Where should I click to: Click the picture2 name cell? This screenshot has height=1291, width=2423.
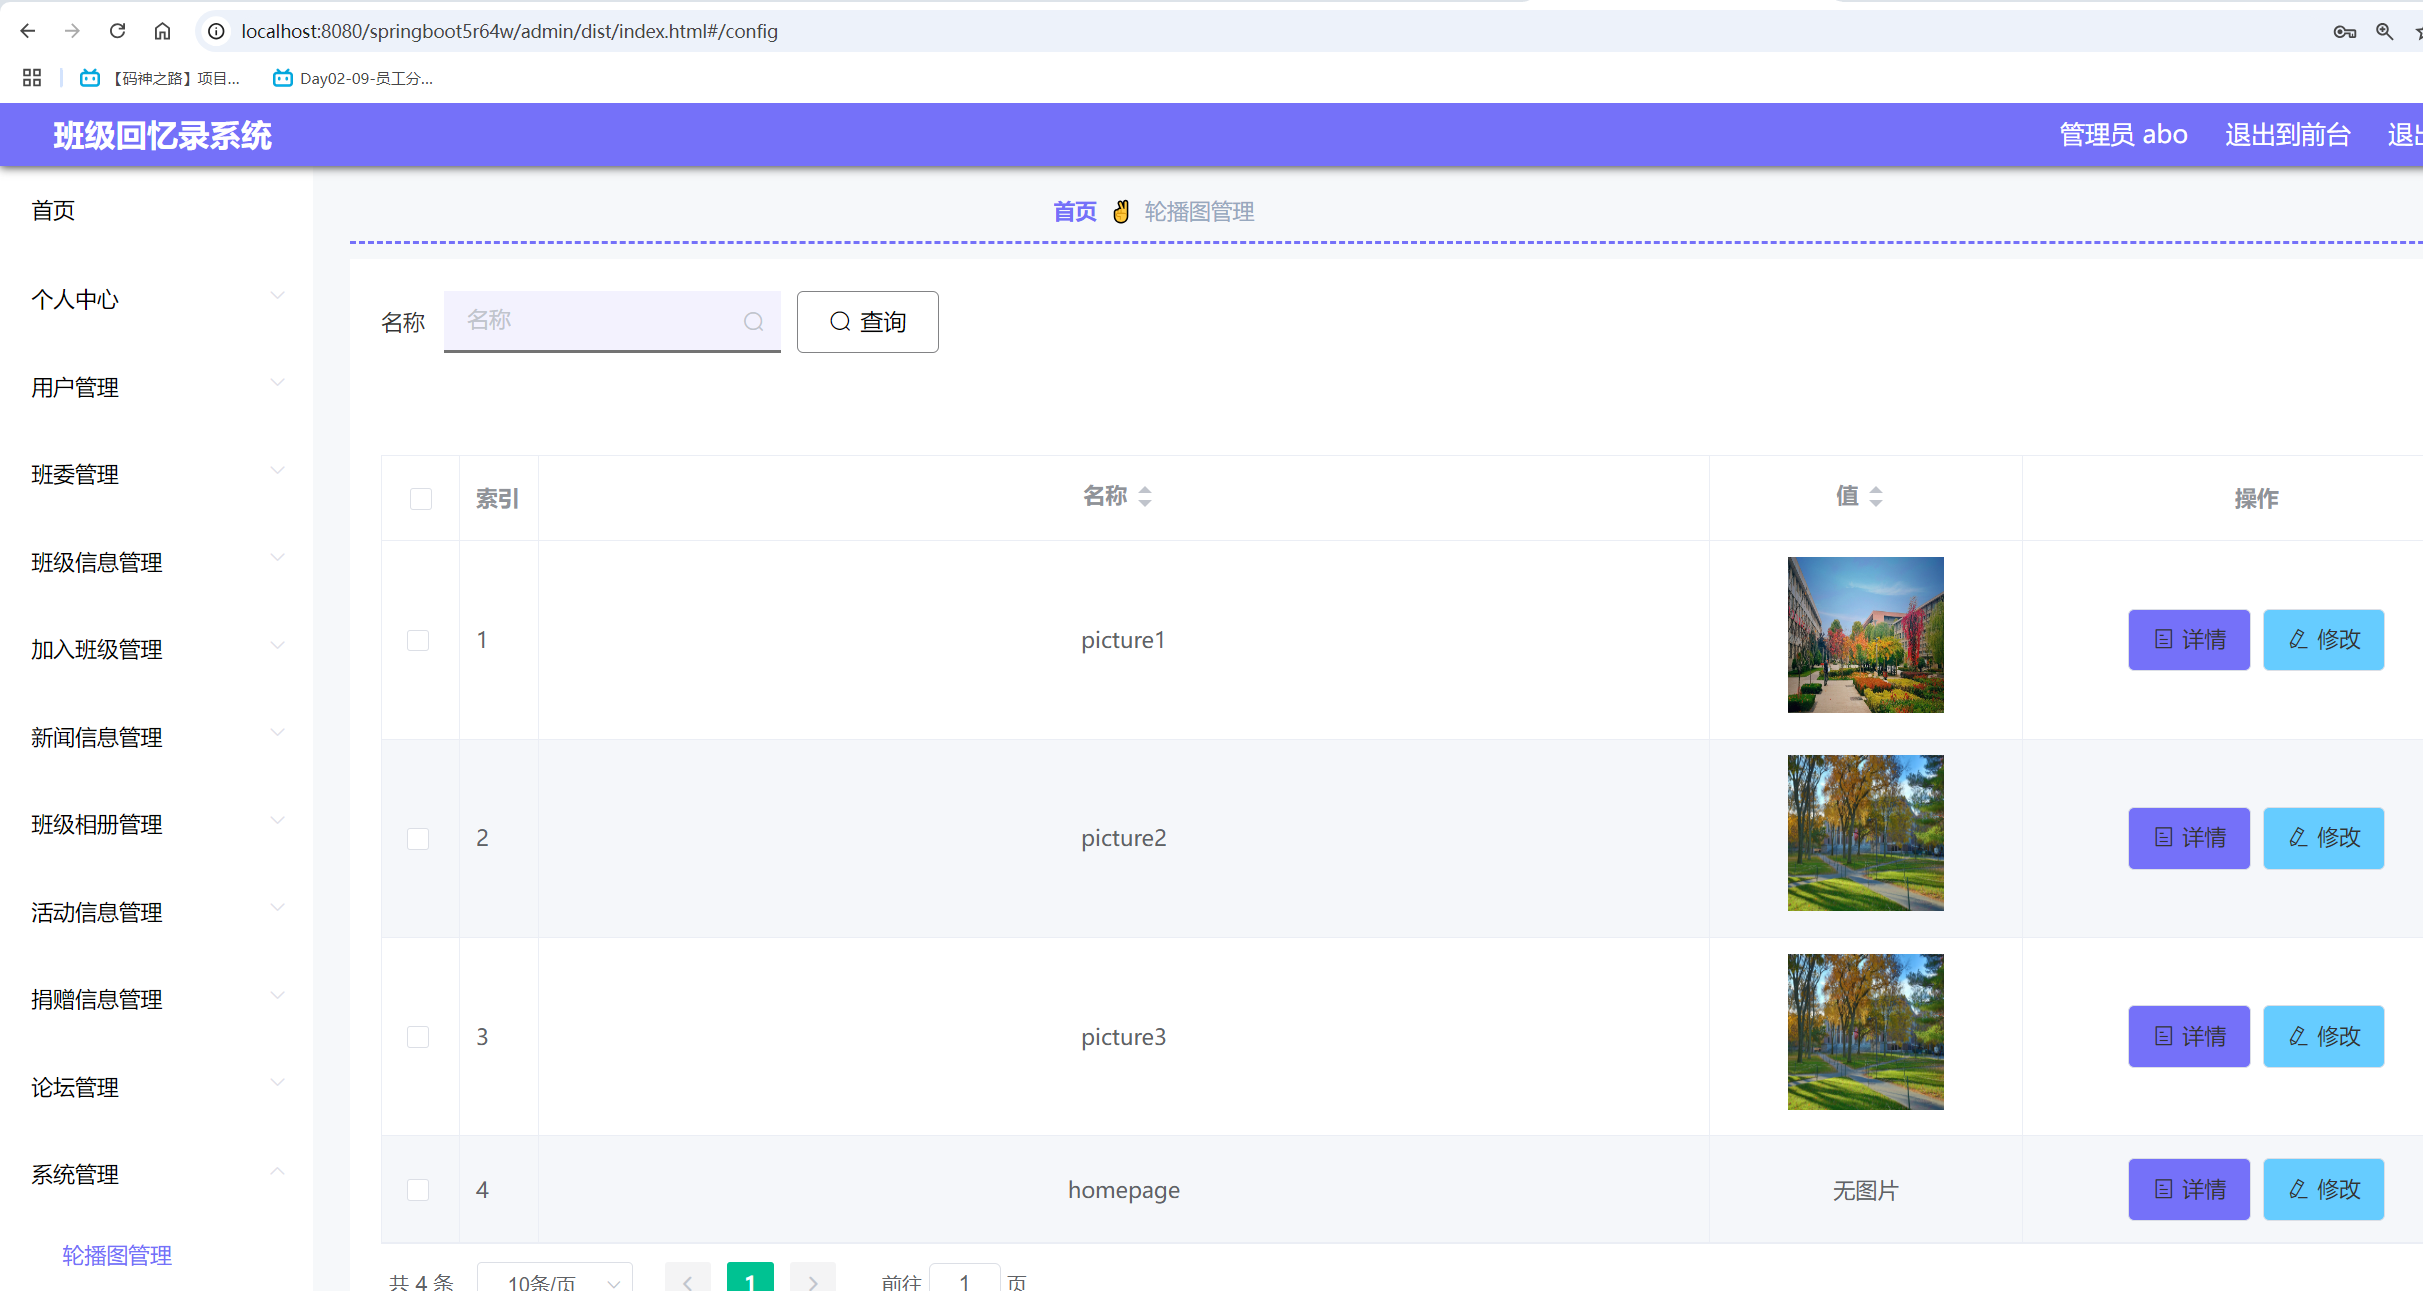pos(1123,838)
